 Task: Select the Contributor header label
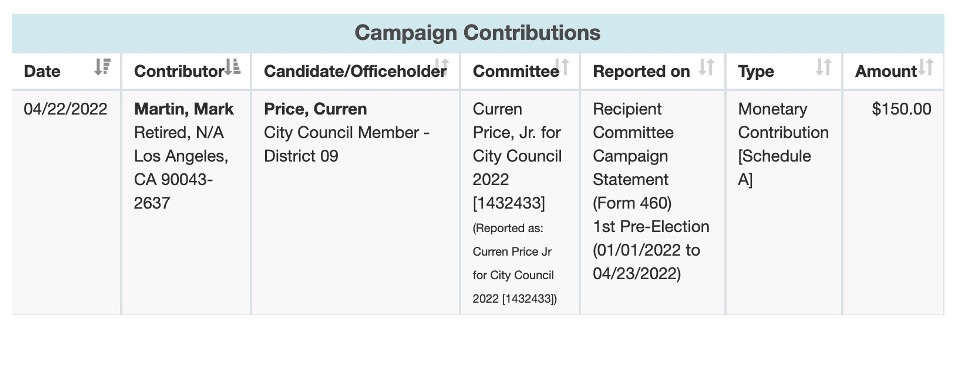(x=179, y=72)
